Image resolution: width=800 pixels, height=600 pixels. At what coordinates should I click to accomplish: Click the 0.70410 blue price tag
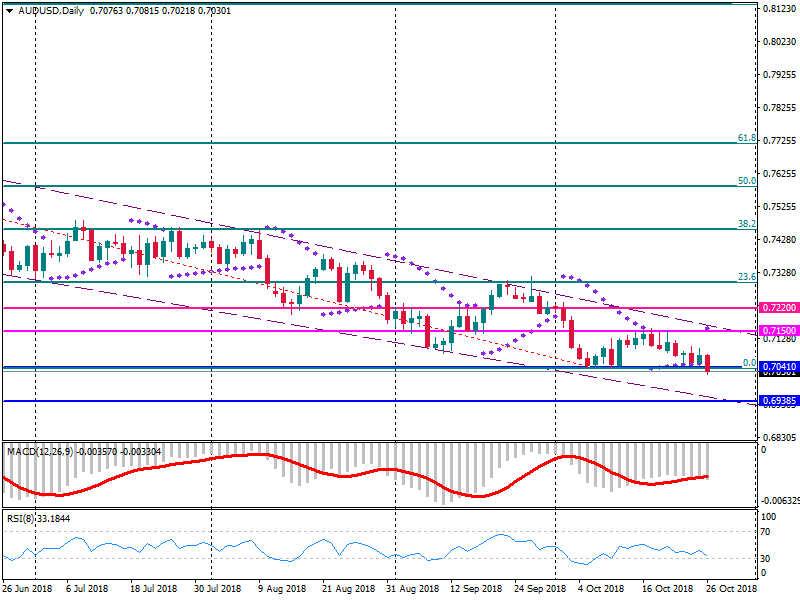(776, 367)
